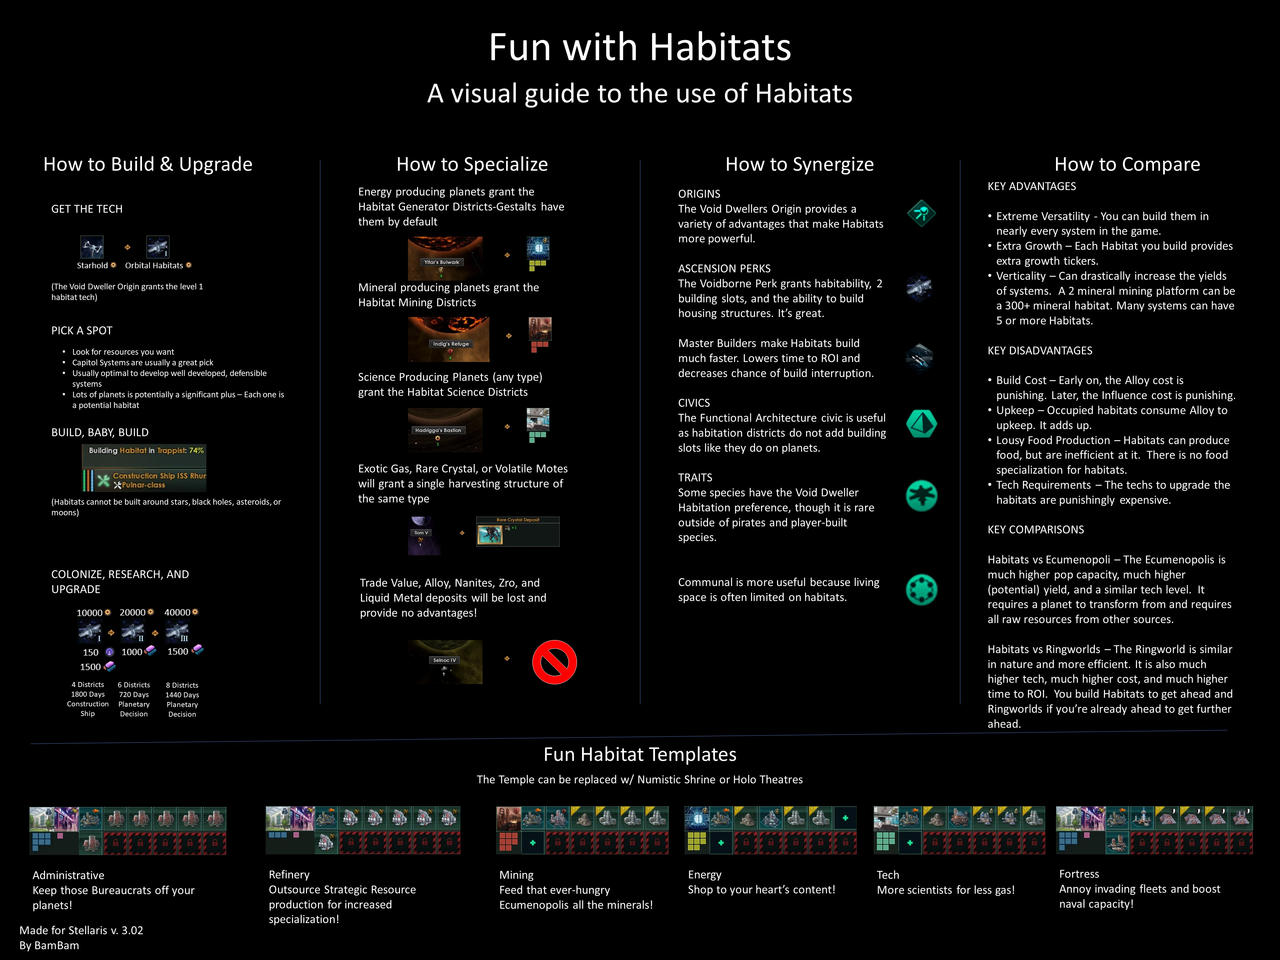Click the prohibition sign next to Selnoc IV
The image size is (1280, 960).
coord(555,661)
